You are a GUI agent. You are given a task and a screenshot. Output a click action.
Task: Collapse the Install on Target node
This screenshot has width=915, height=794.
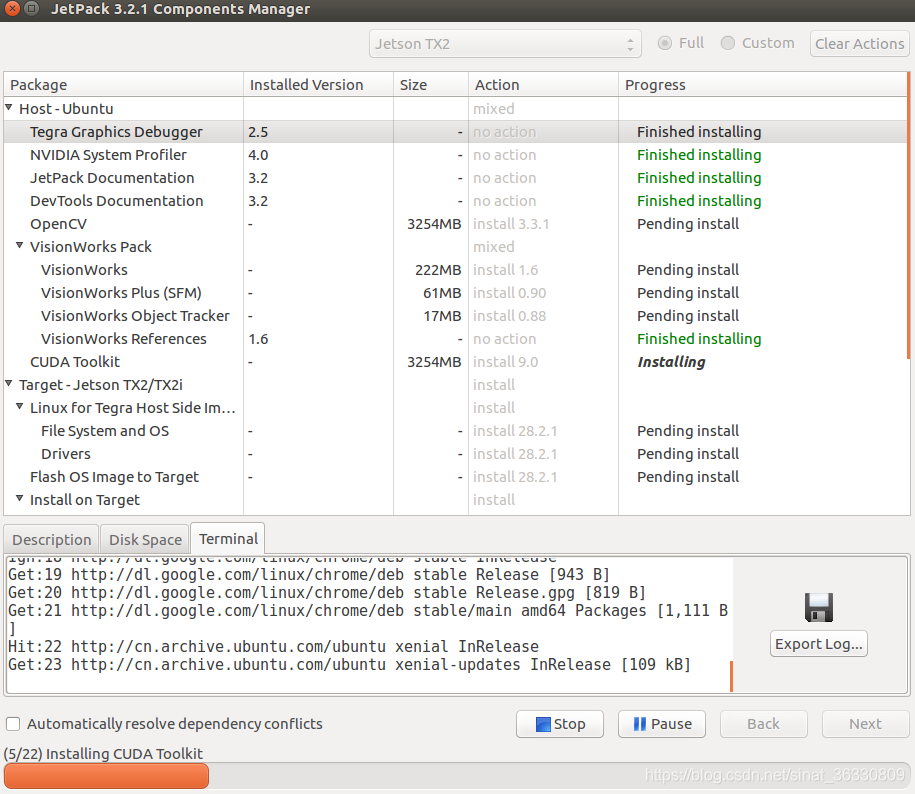click(x=19, y=499)
